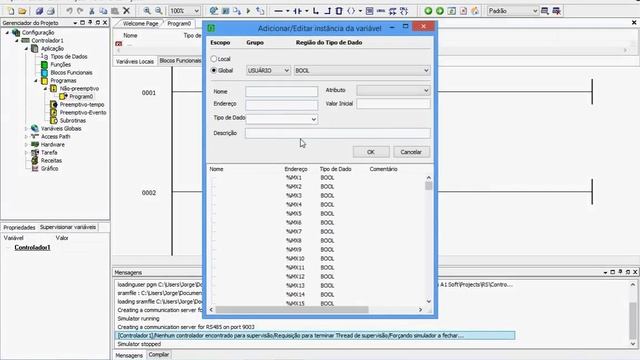
Task: Select Subrotinas in project tree
Action: [x=73, y=121]
